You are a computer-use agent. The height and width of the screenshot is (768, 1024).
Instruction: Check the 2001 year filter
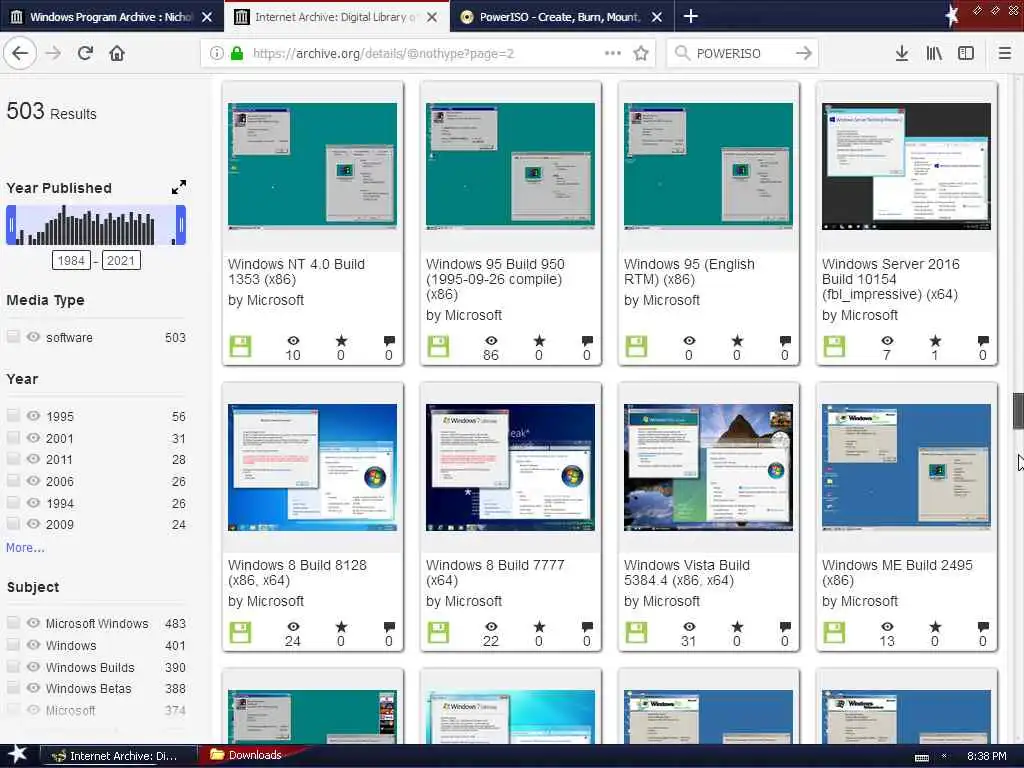click(x=13, y=438)
